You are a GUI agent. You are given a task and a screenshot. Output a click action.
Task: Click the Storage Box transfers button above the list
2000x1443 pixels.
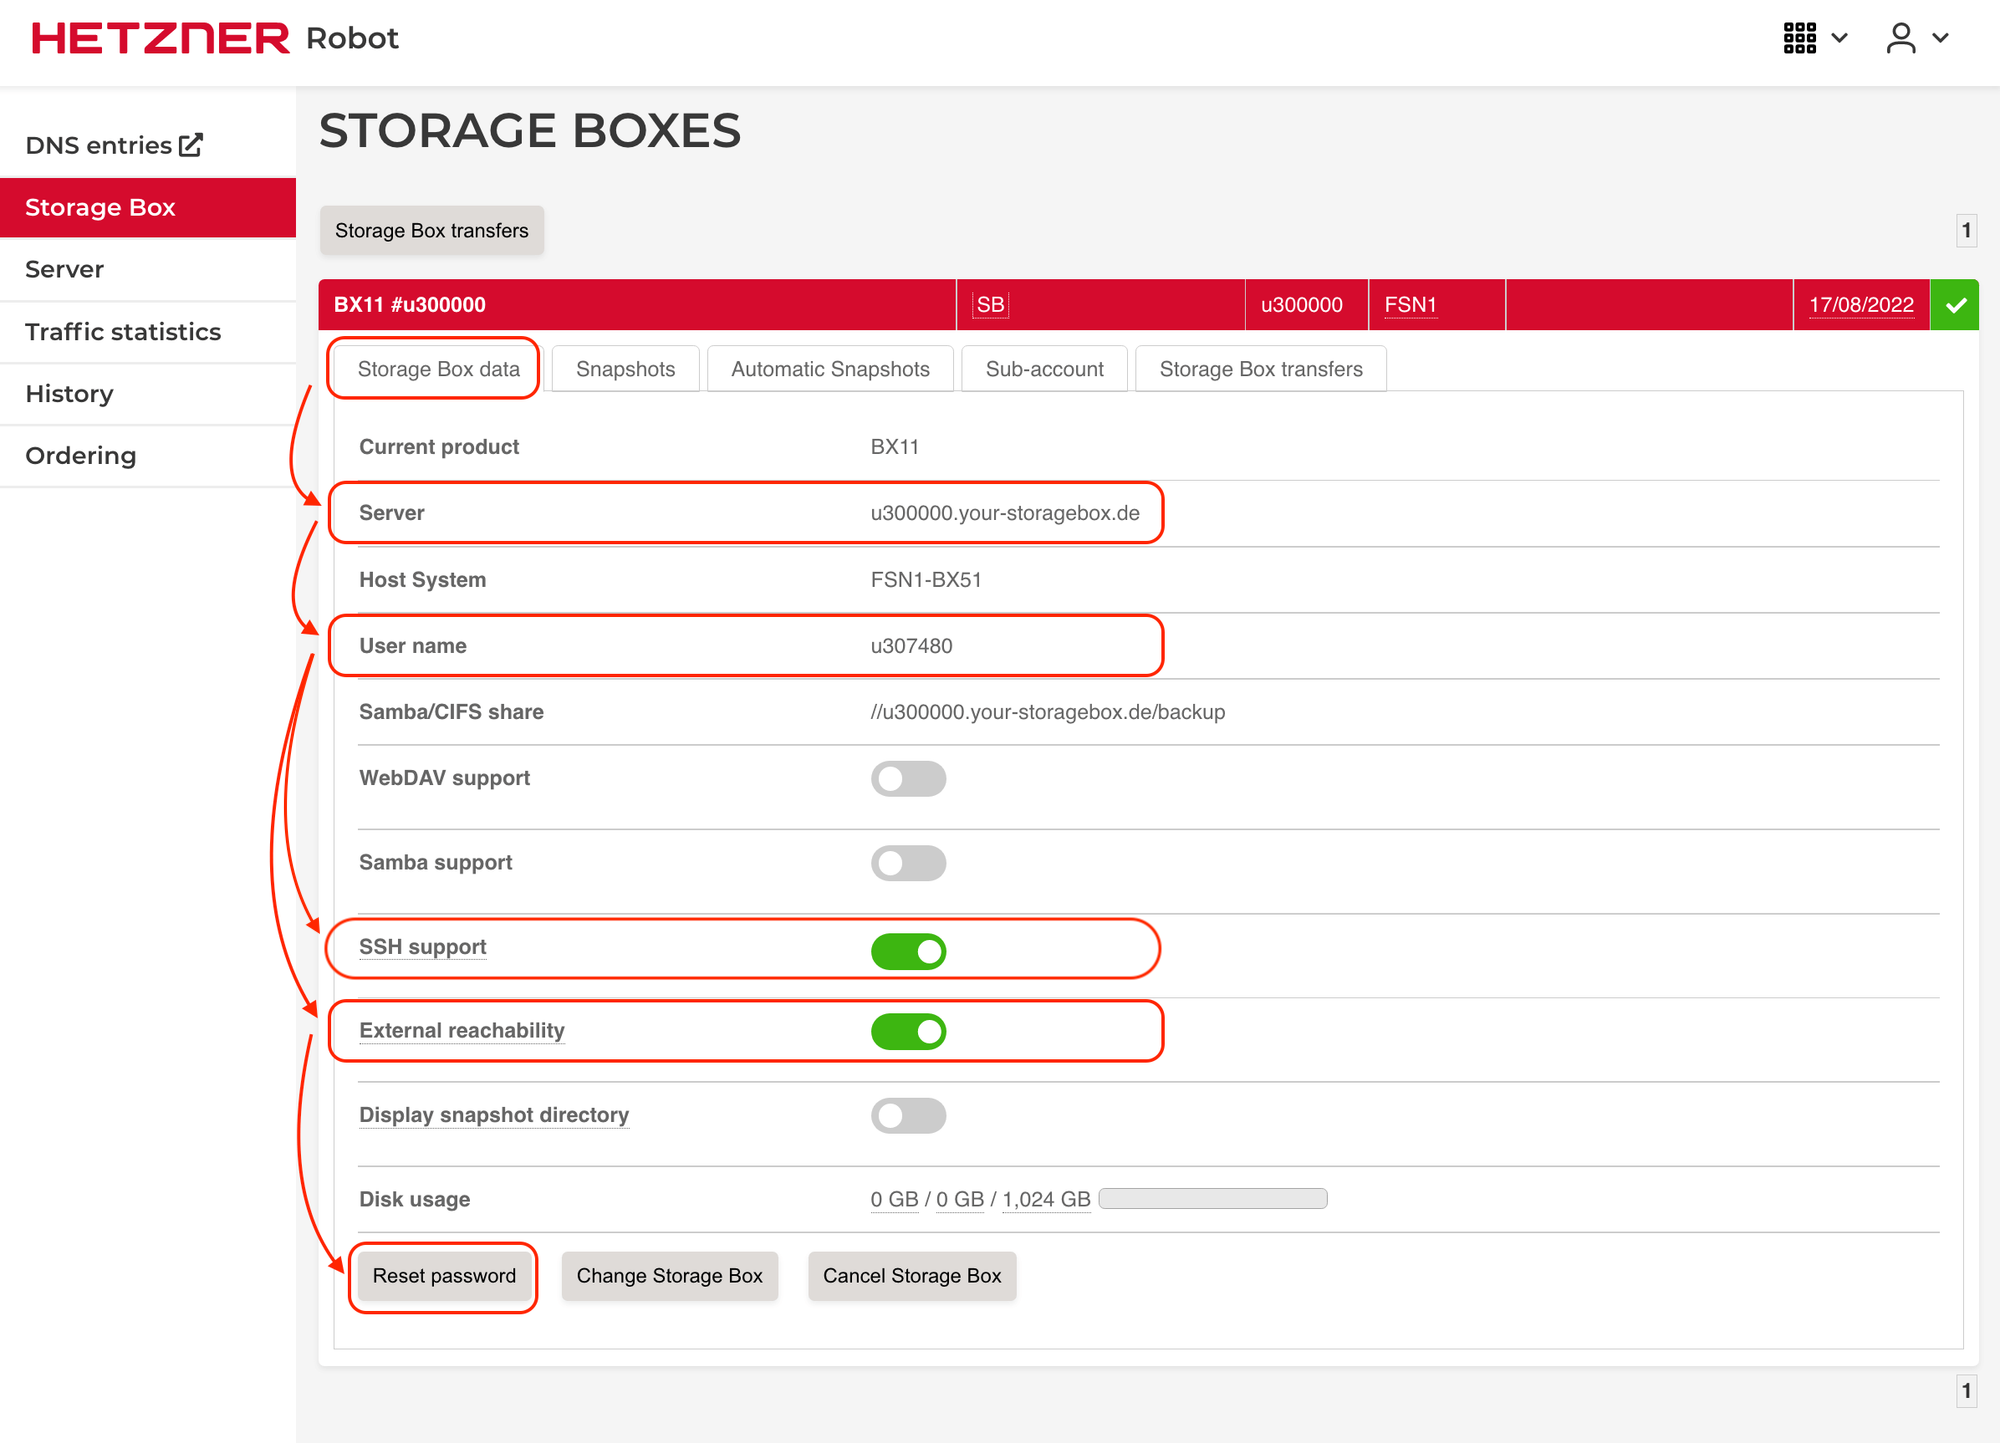click(x=432, y=230)
